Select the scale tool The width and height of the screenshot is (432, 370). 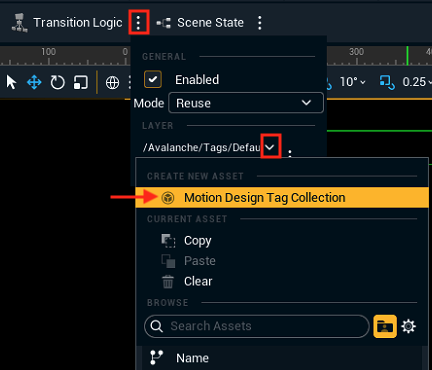[81, 82]
